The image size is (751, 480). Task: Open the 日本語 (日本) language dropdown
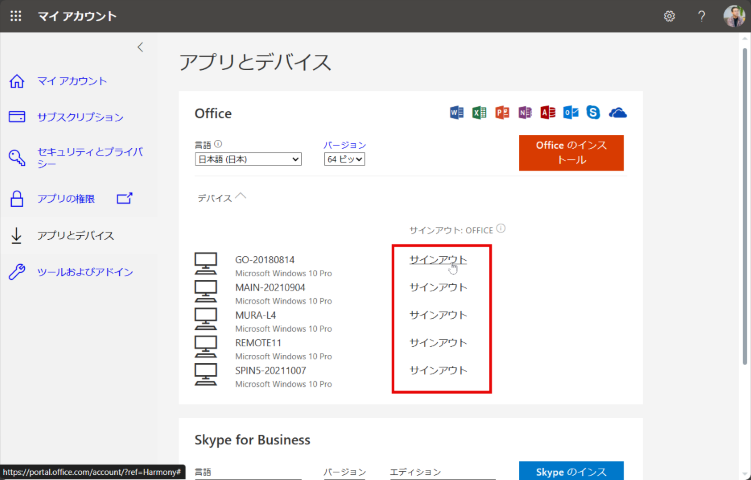tap(248, 159)
